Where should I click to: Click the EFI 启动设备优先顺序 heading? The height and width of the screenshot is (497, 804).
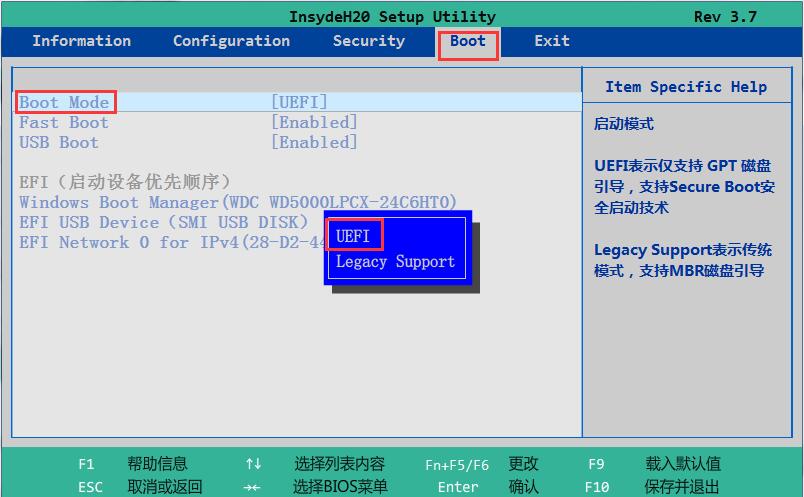click(x=125, y=182)
